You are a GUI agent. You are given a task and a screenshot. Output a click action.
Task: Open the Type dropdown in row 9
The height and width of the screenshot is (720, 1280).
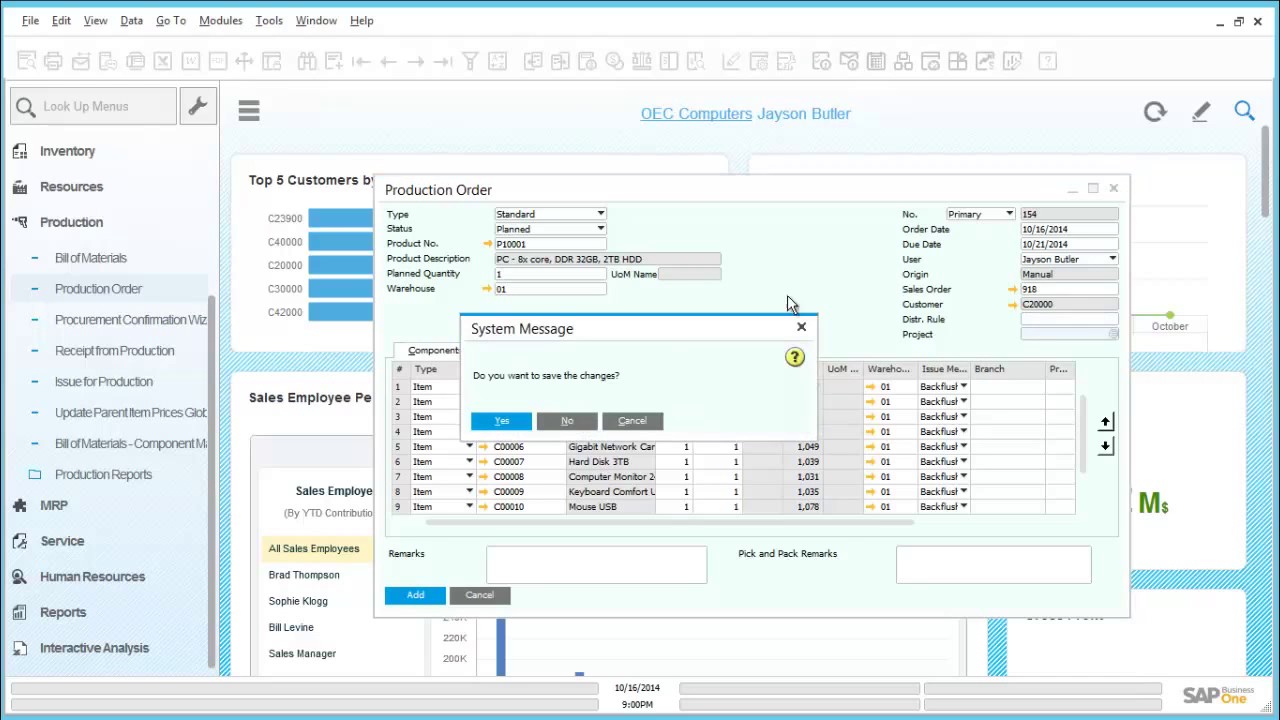469,506
